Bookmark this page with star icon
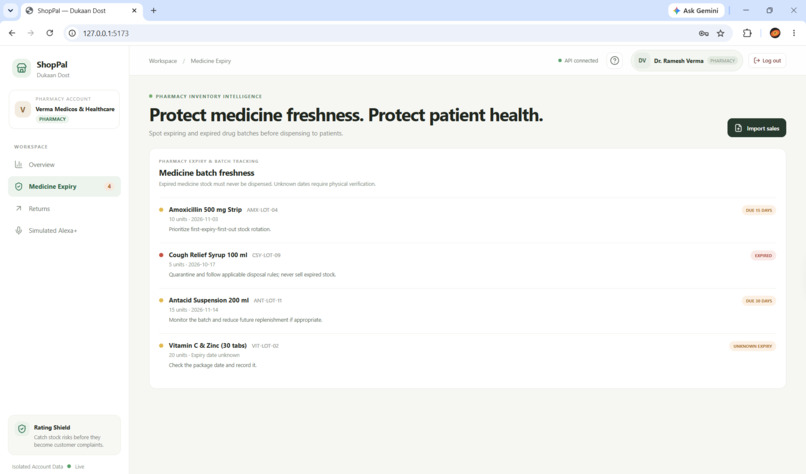The height and width of the screenshot is (474, 806). click(x=721, y=33)
